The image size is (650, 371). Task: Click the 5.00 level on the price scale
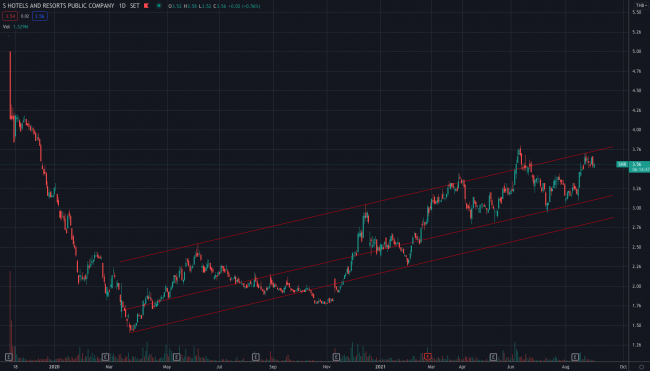pyautogui.click(x=636, y=51)
